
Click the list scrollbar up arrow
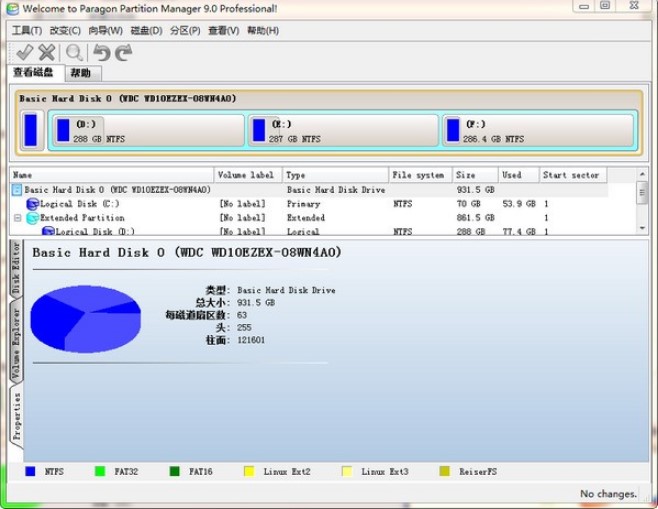coord(642,174)
